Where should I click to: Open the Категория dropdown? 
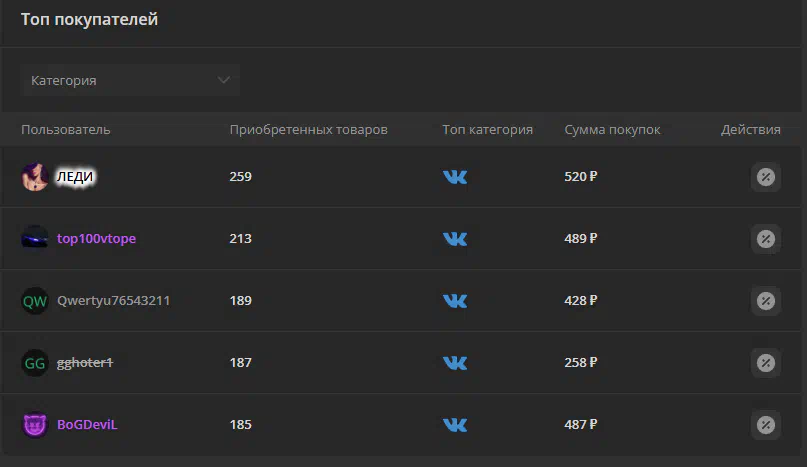pos(130,80)
